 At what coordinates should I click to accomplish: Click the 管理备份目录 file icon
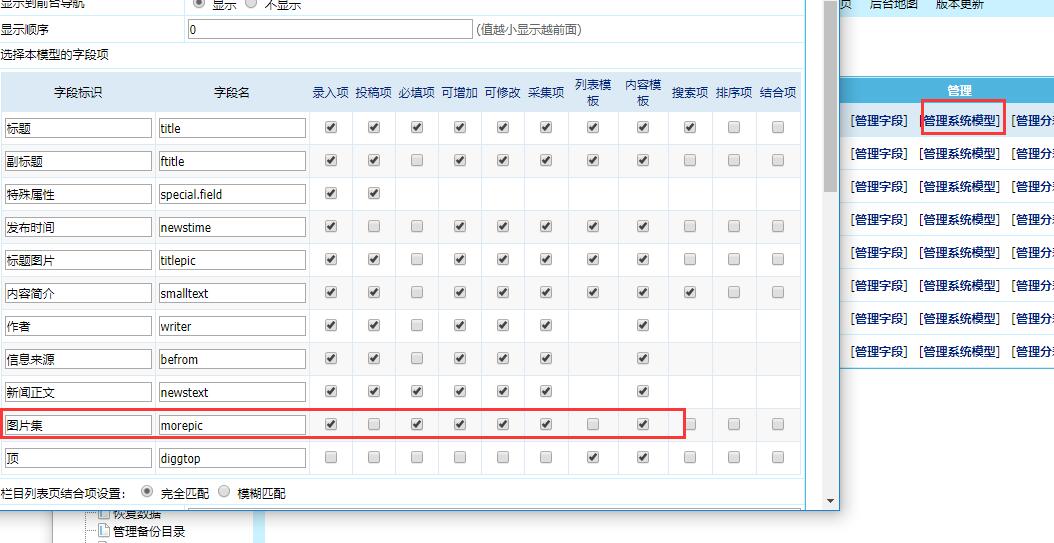pyautogui.click(x=103, y=532)
